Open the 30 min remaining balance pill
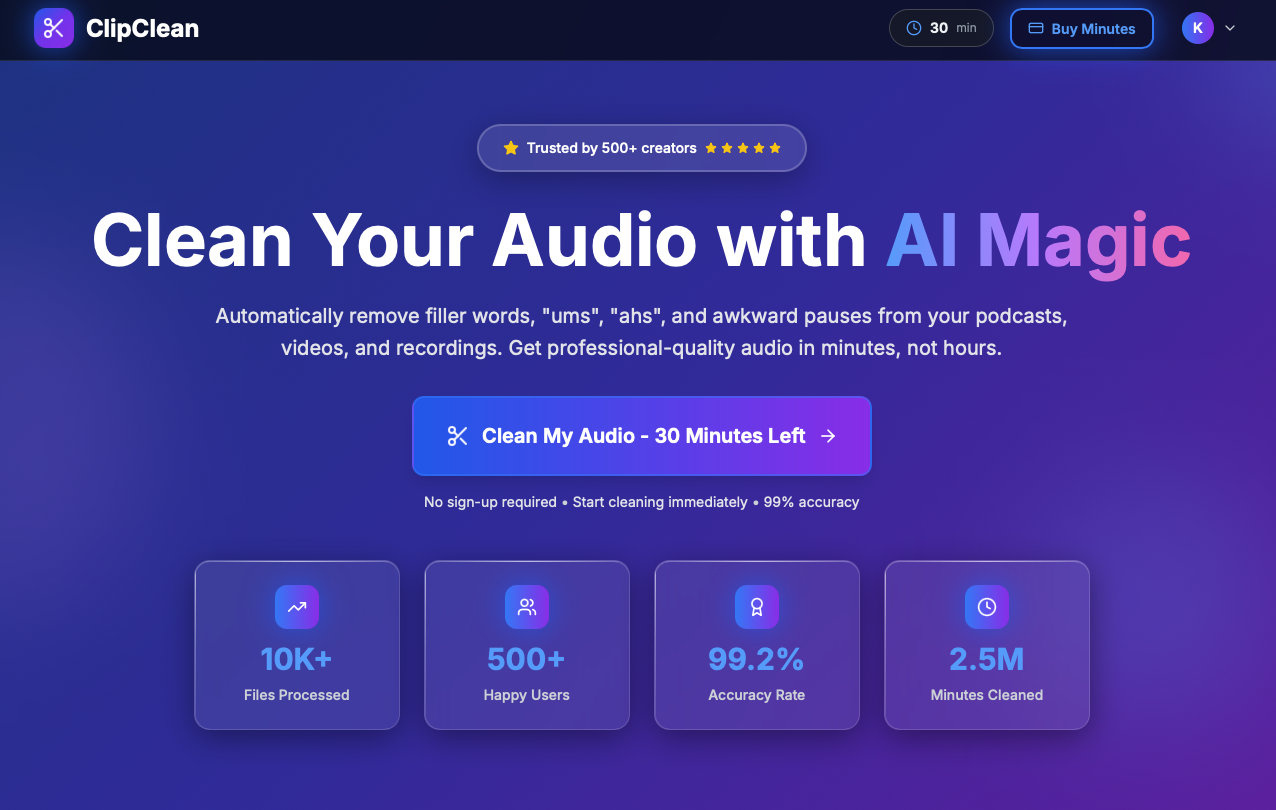Screen dimensions: 1276x810 point(941,28)
